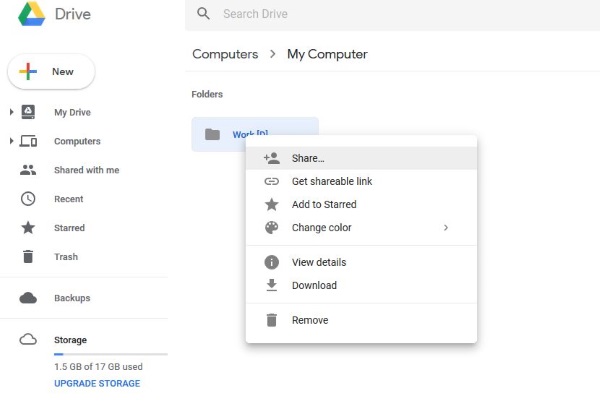Choose Get shareable link menu option

coord(331,181)
